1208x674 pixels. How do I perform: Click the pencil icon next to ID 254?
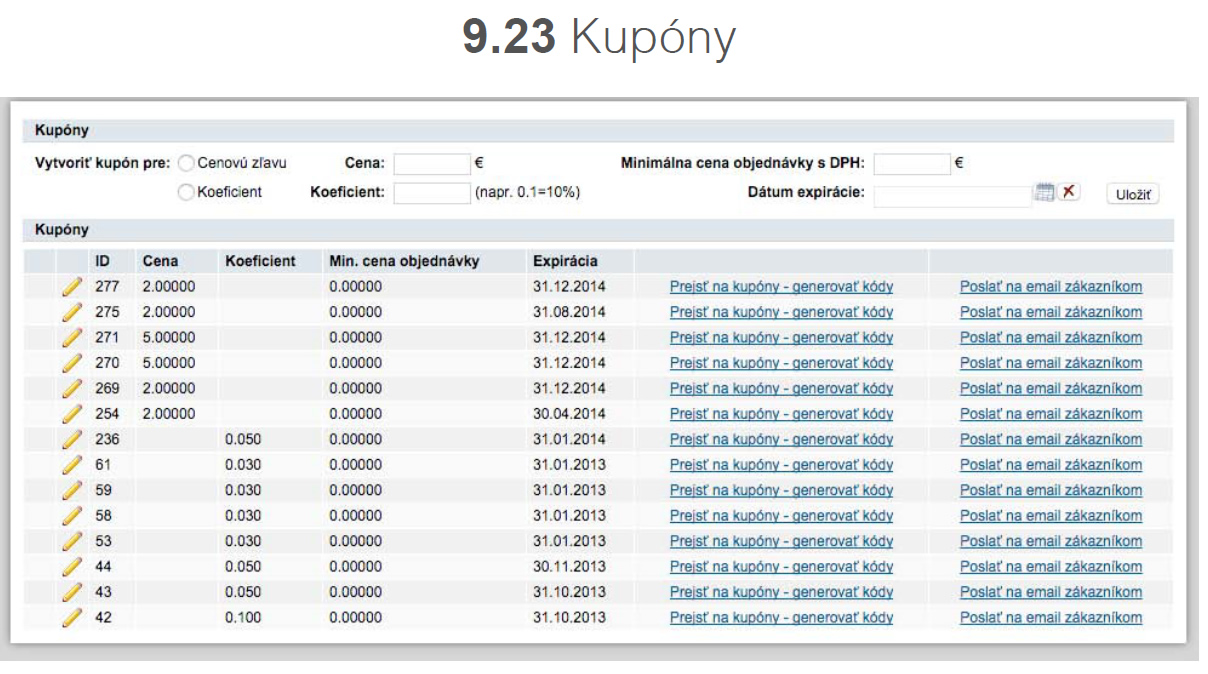[x=71, y=414]
